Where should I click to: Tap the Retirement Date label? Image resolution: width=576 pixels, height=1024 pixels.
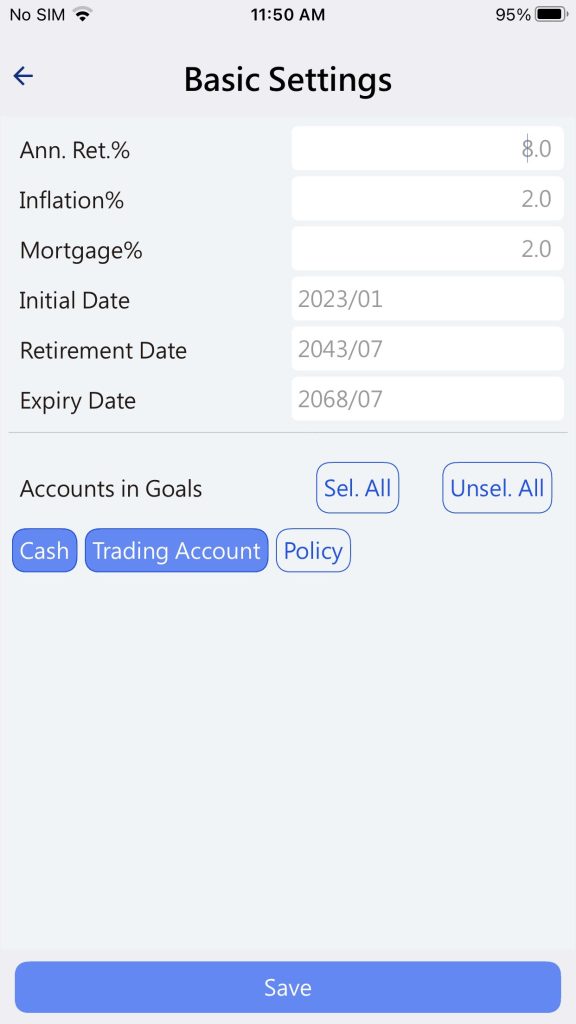pos(103,351)
